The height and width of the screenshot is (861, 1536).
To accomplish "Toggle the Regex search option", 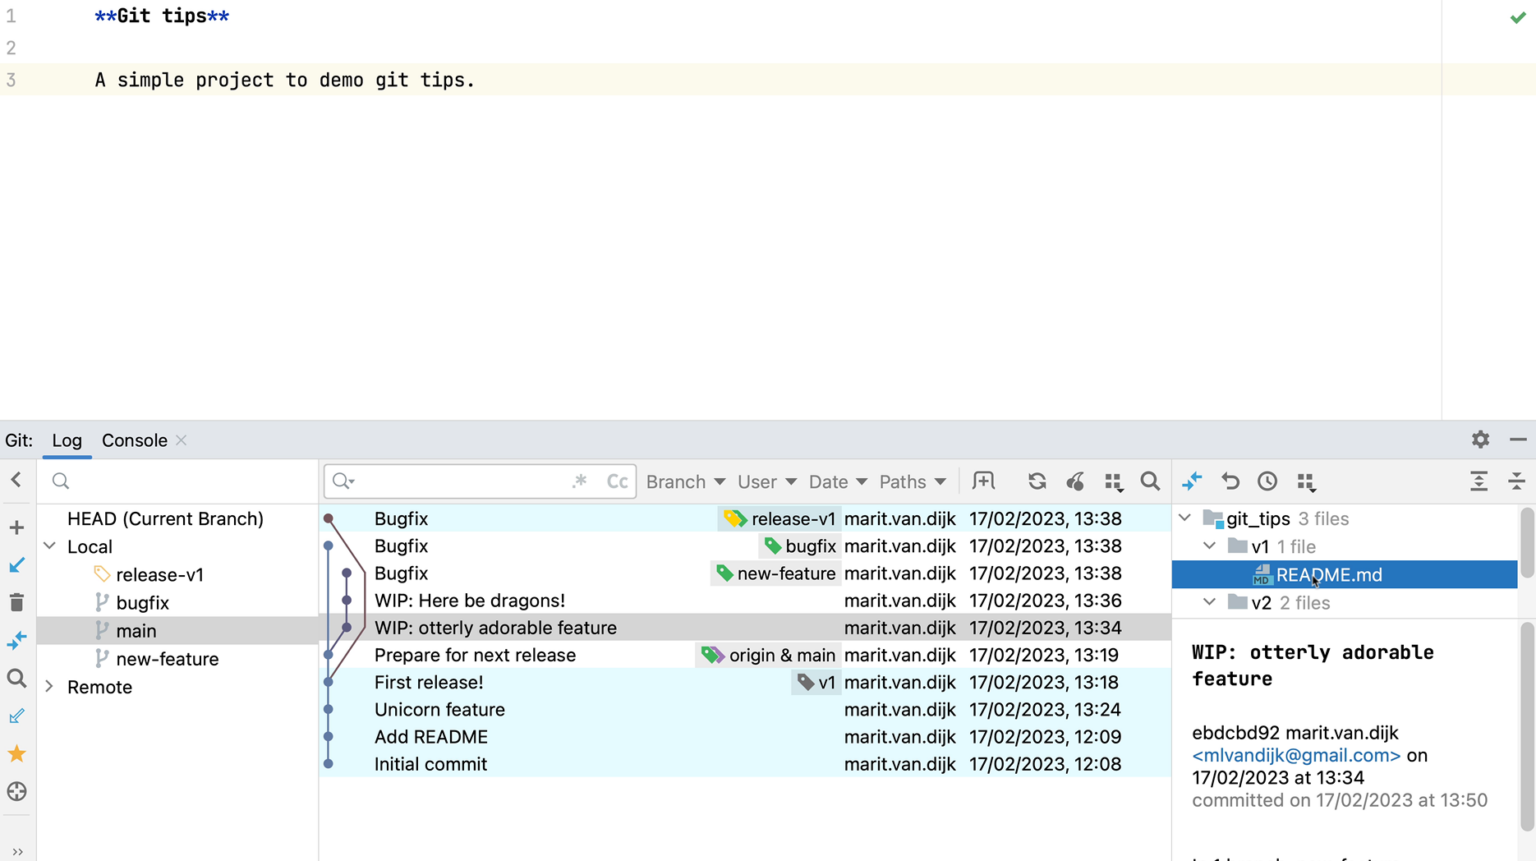I will click(x=580, y=482).
